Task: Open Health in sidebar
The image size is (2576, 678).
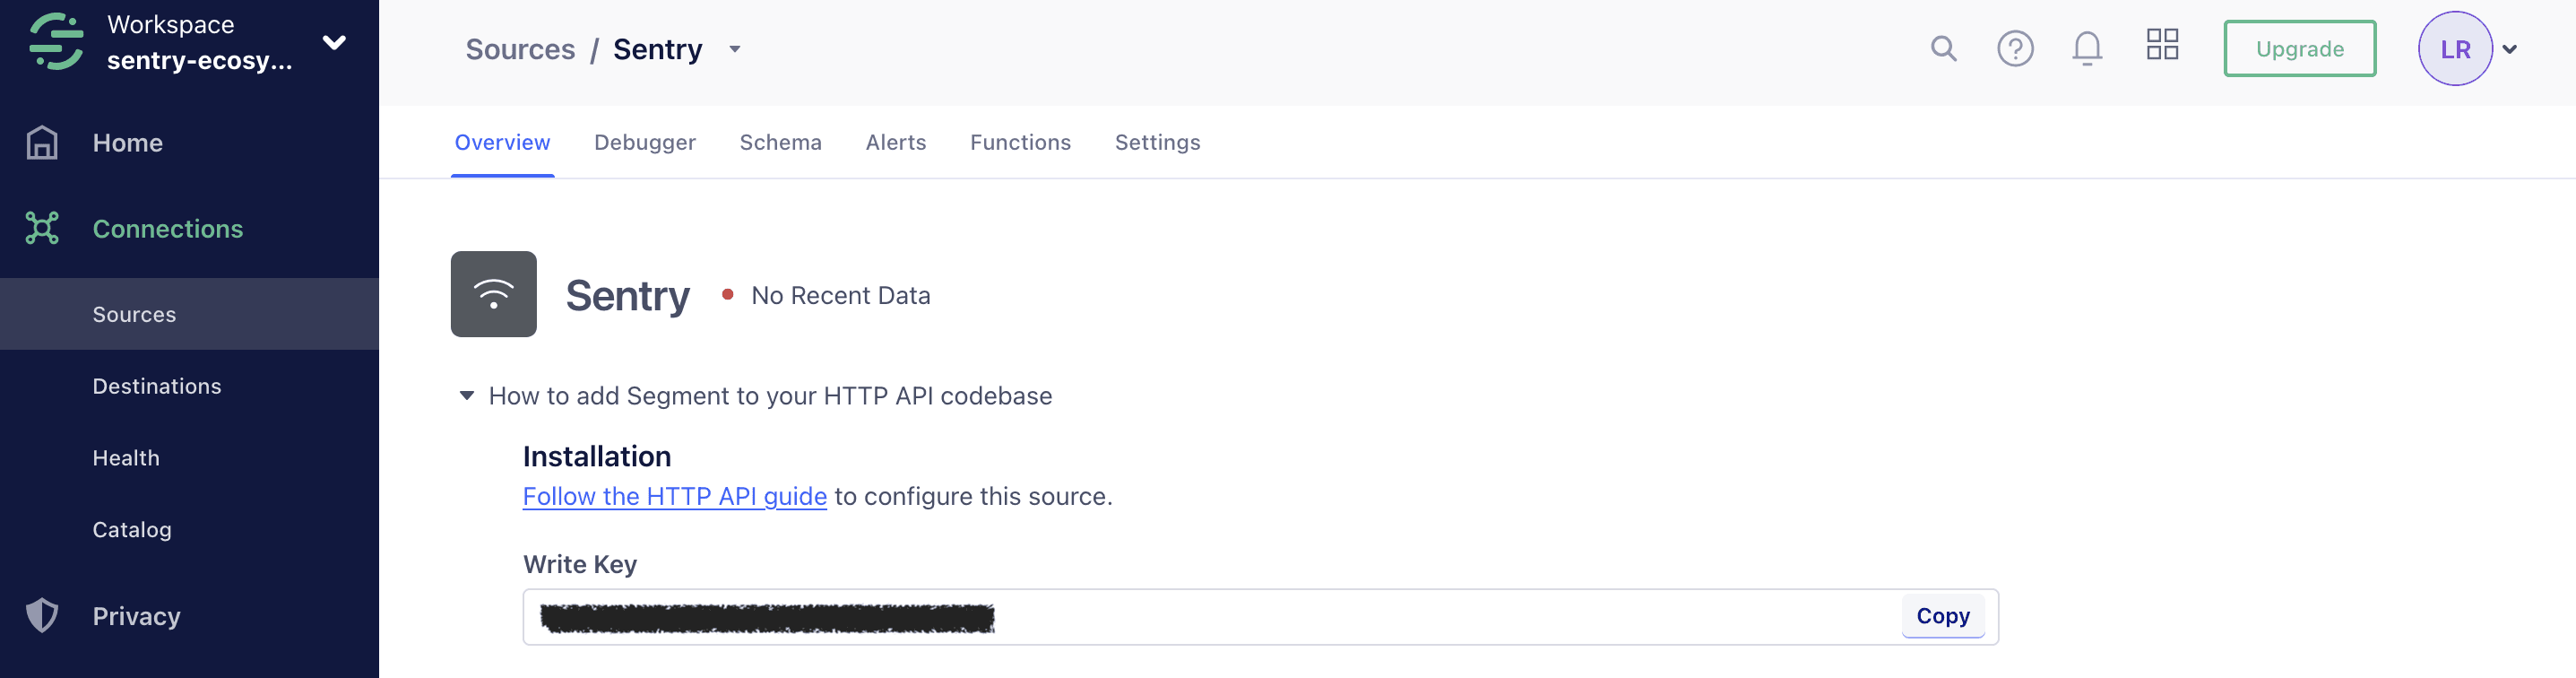Action: (126, 458)
